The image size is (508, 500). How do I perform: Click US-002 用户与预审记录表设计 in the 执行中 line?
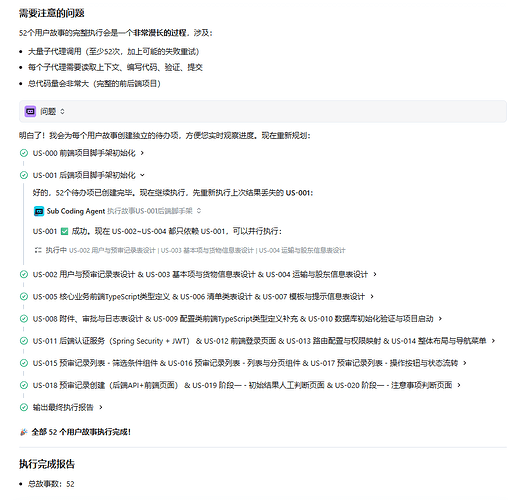pyautogui.click(x=112, y=250)
